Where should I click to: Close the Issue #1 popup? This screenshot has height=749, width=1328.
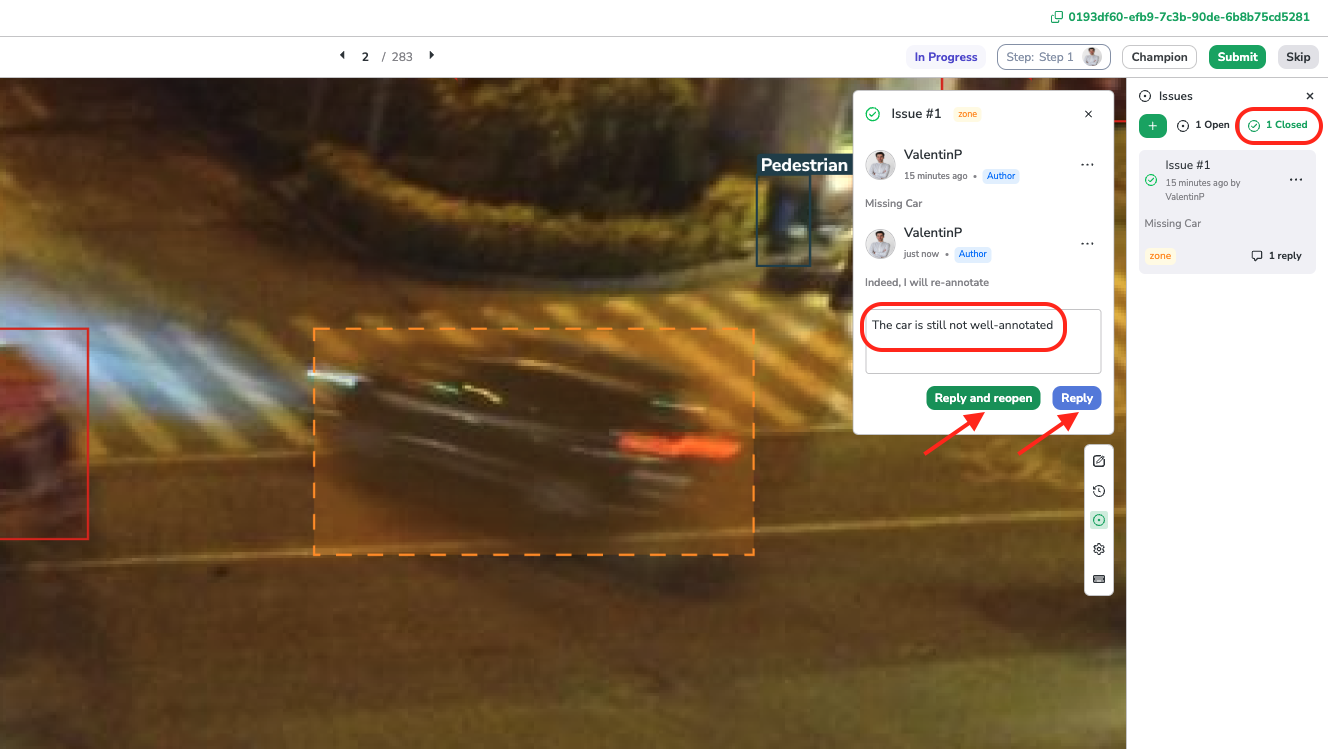[1088, 114]
